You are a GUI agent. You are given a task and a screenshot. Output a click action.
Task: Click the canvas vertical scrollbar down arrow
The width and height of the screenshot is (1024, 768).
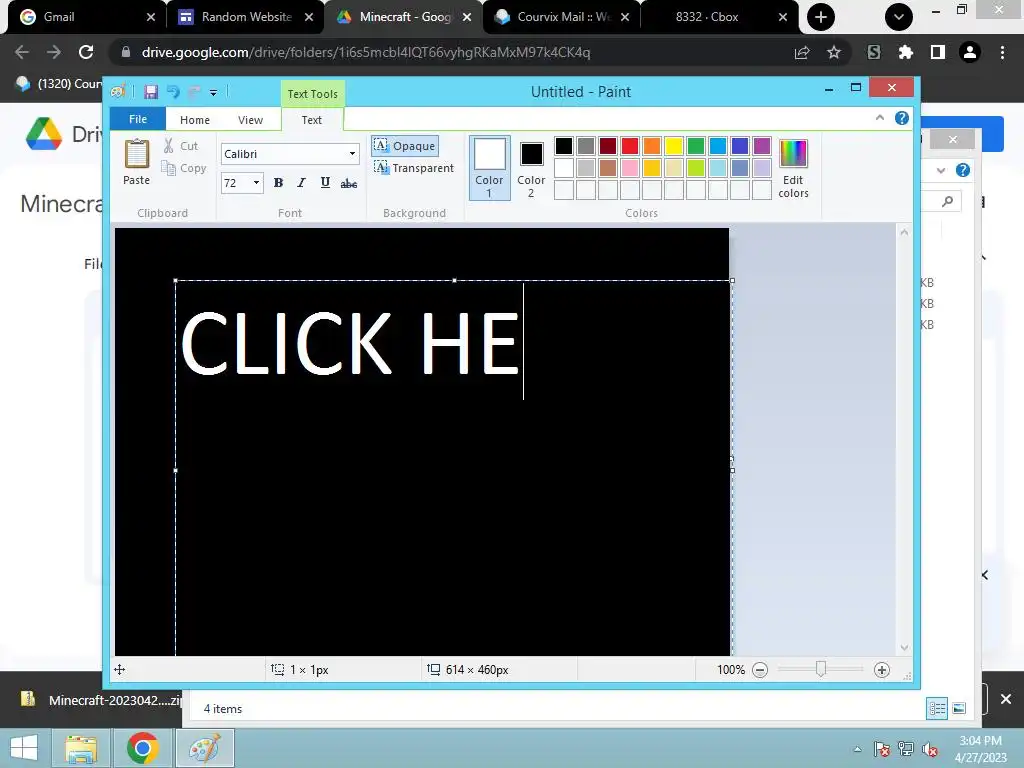tap(904, 648)
